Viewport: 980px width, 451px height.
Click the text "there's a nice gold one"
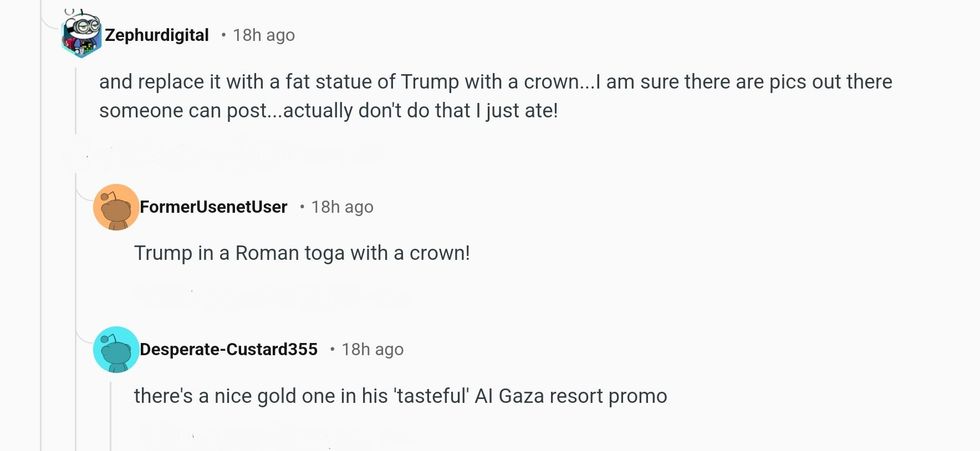[227, 396]
